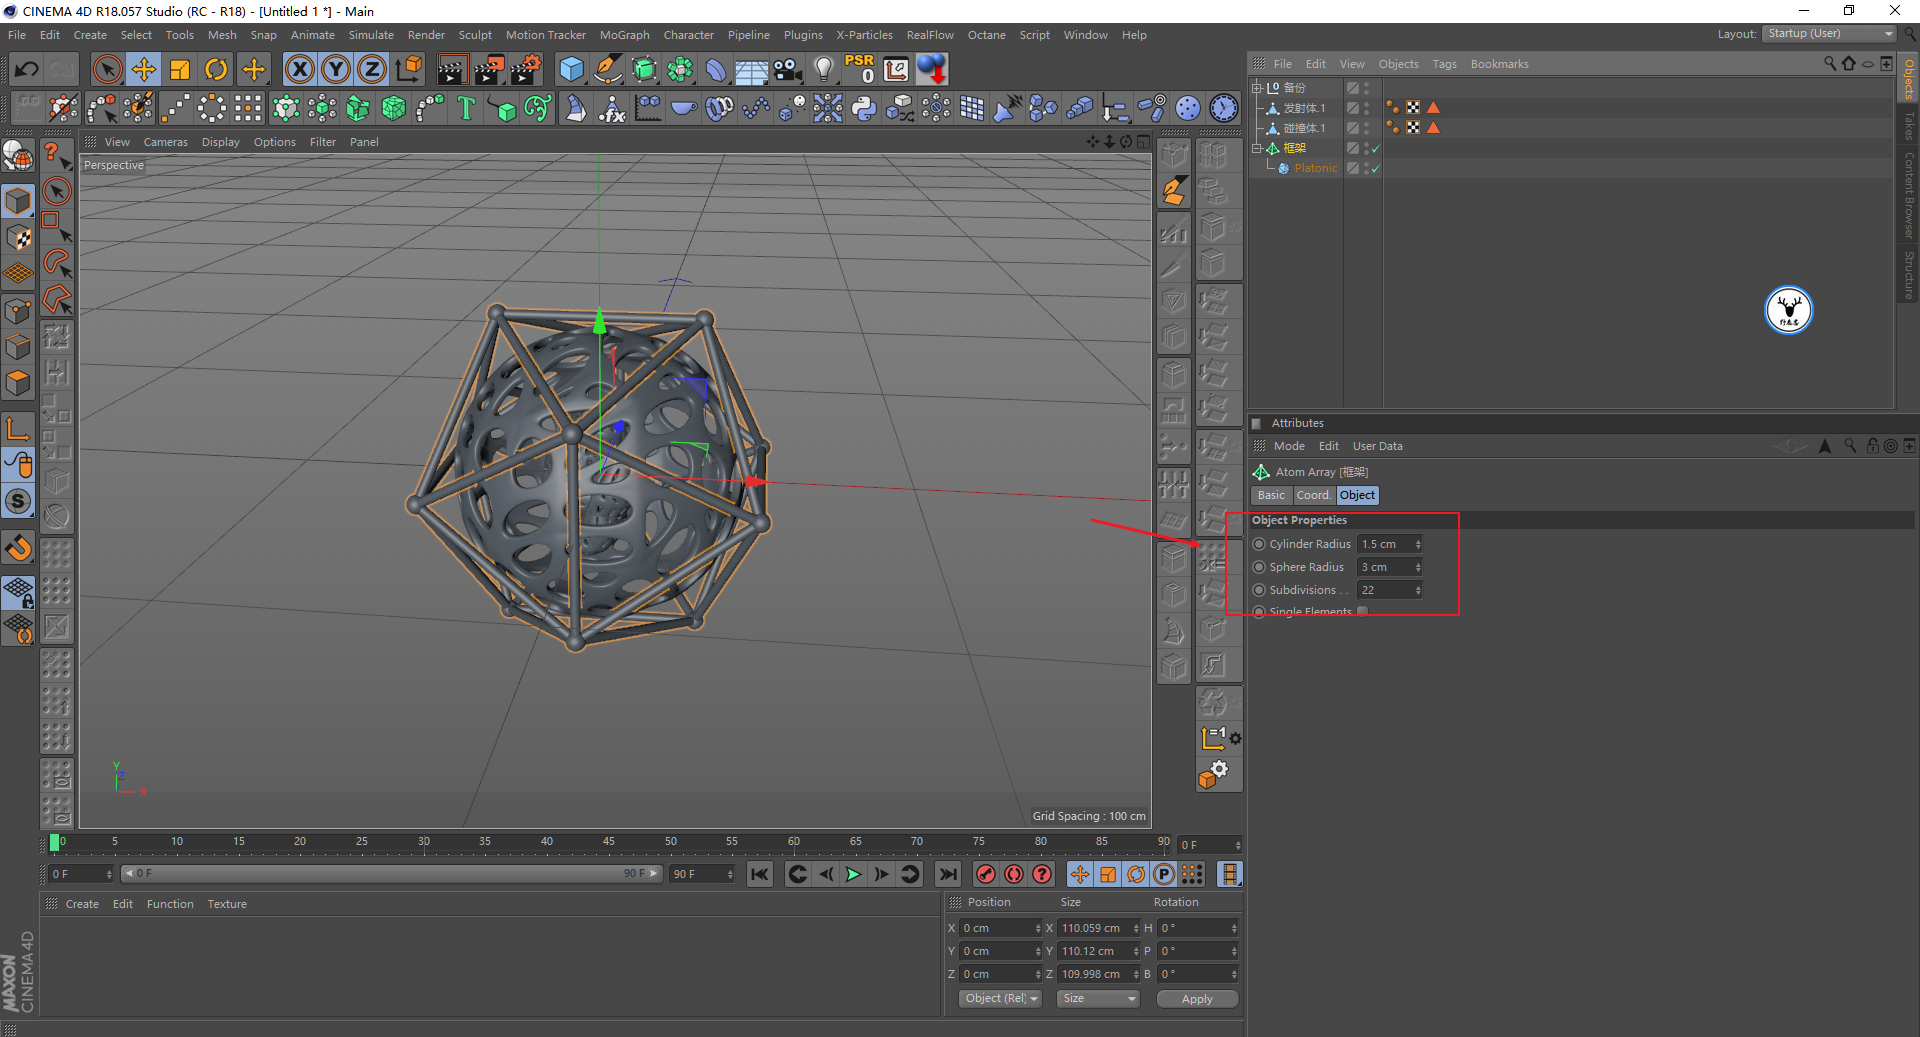Image resolution: width=1920 pixels, height=1037 pixels.
Task: Activate the Scale tool
Action: tap(180, 69)
